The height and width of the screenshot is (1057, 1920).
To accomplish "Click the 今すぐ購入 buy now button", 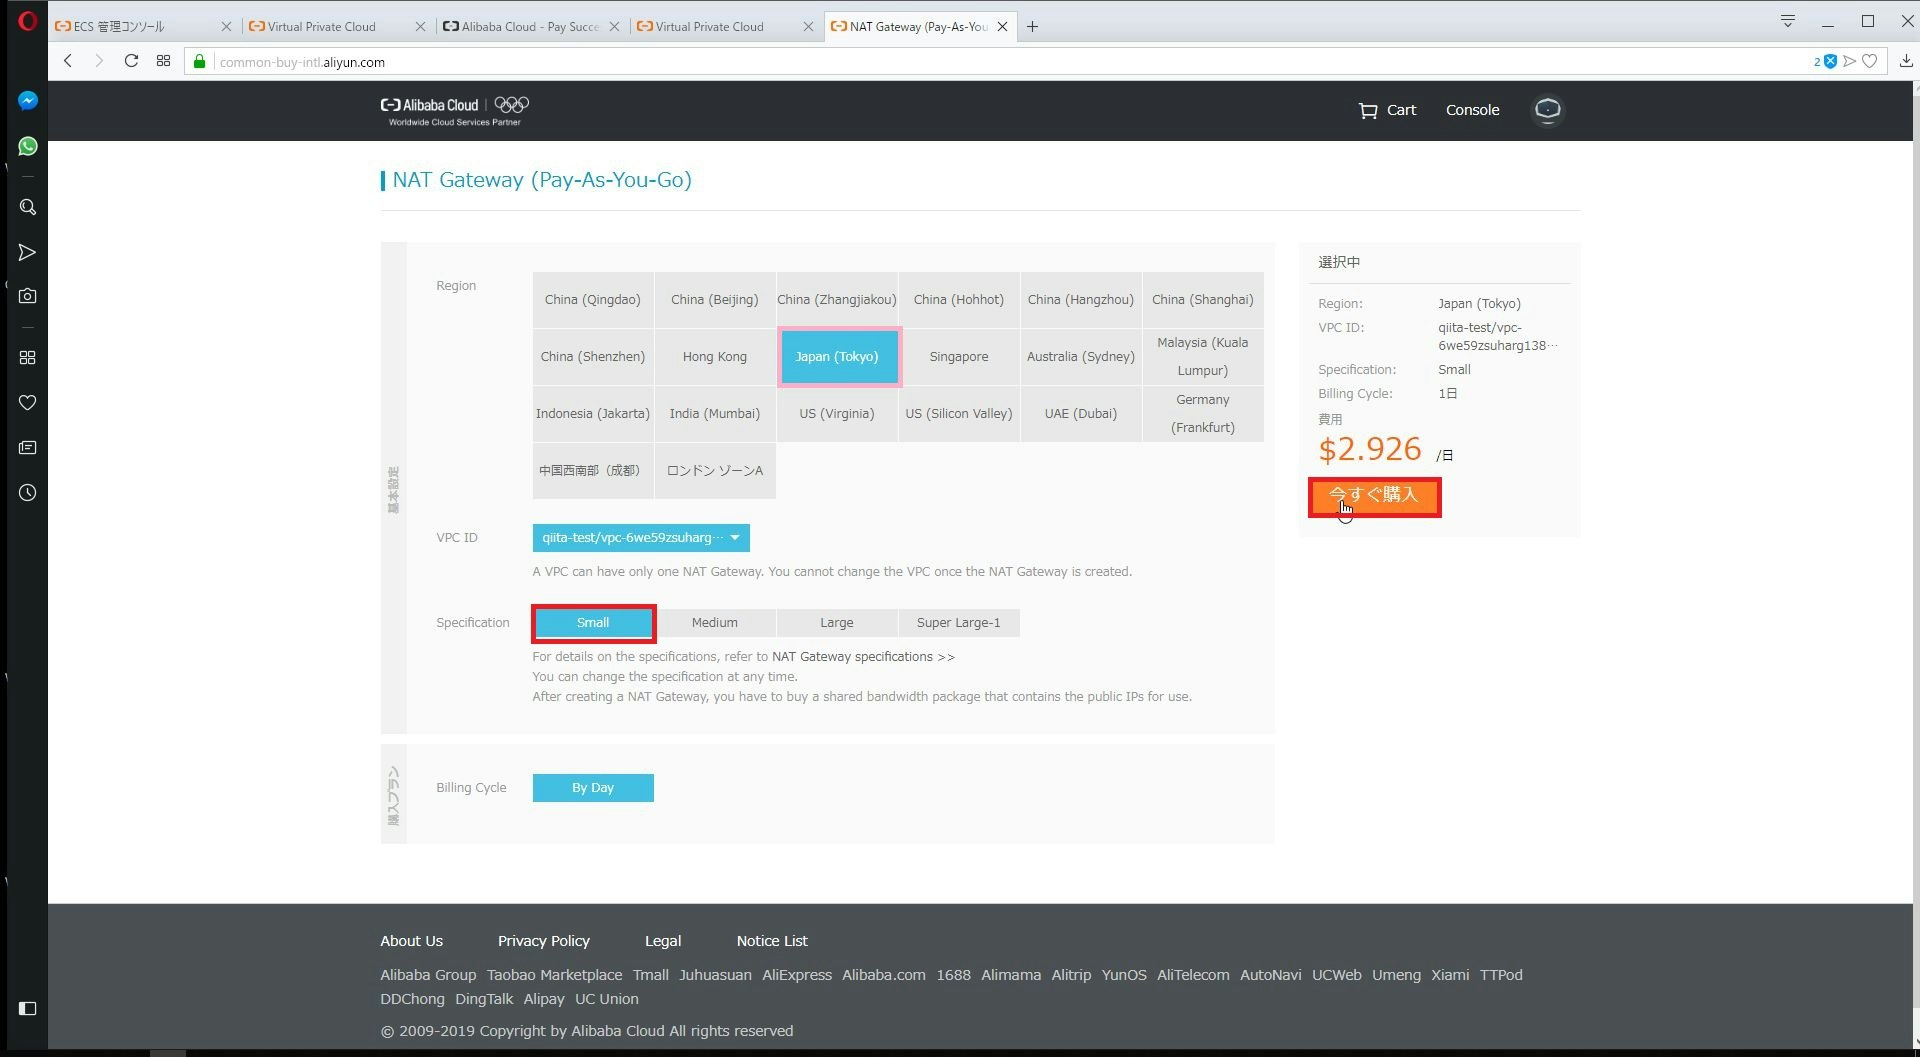I will 1374,496.
